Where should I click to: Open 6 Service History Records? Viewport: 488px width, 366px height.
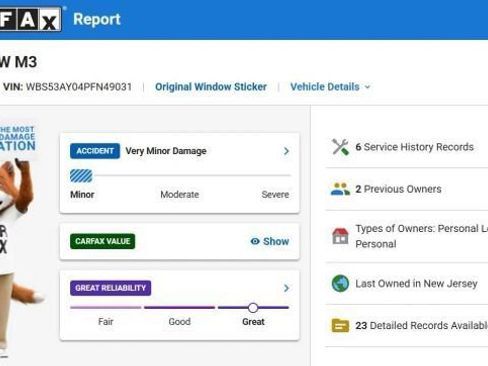(x=414, y=147)
